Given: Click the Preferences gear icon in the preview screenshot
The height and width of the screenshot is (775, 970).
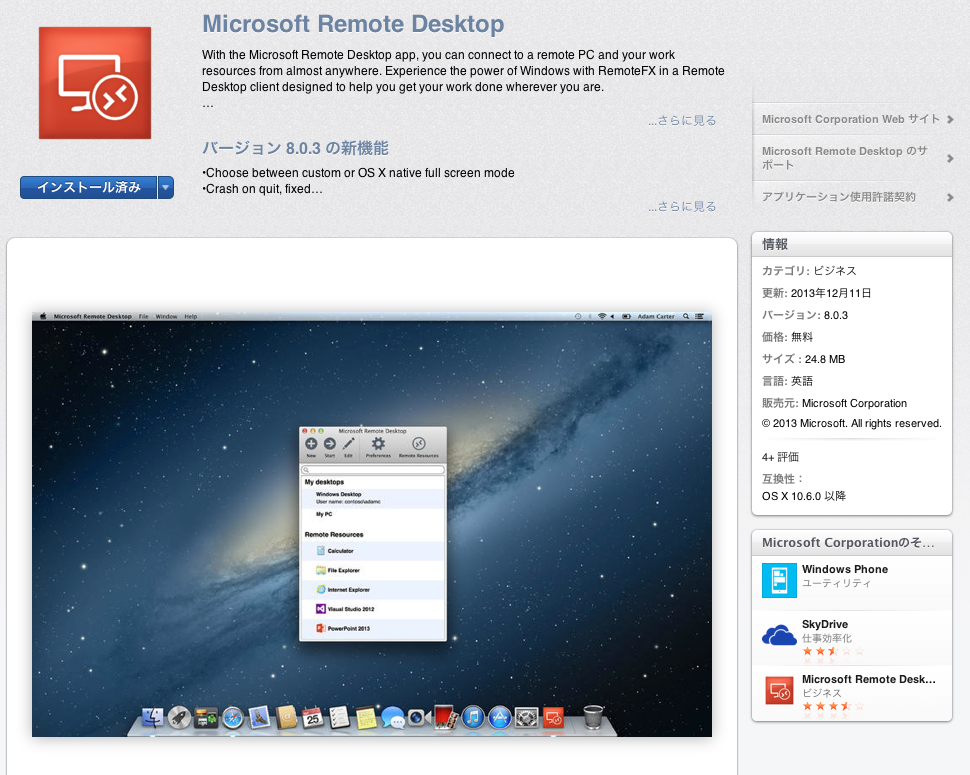Looking at the screenshot, I should [378, 444].
